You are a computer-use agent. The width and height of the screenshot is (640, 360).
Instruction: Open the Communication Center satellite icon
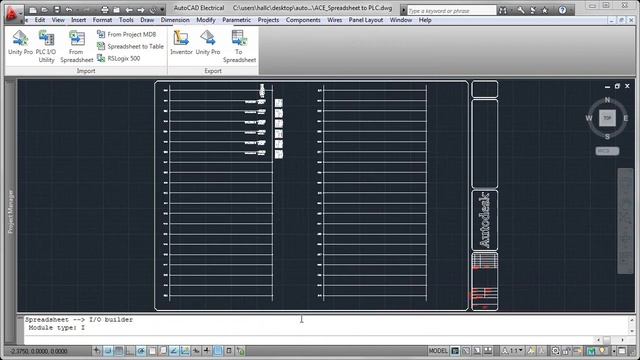click(533, 11)
